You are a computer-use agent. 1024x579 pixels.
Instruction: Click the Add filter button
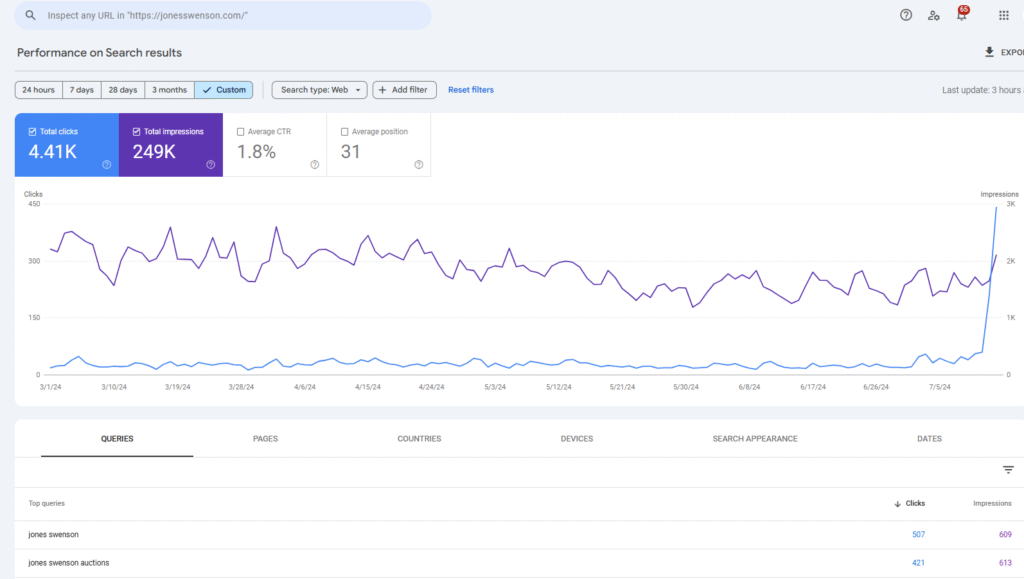[x=404, y=90]
